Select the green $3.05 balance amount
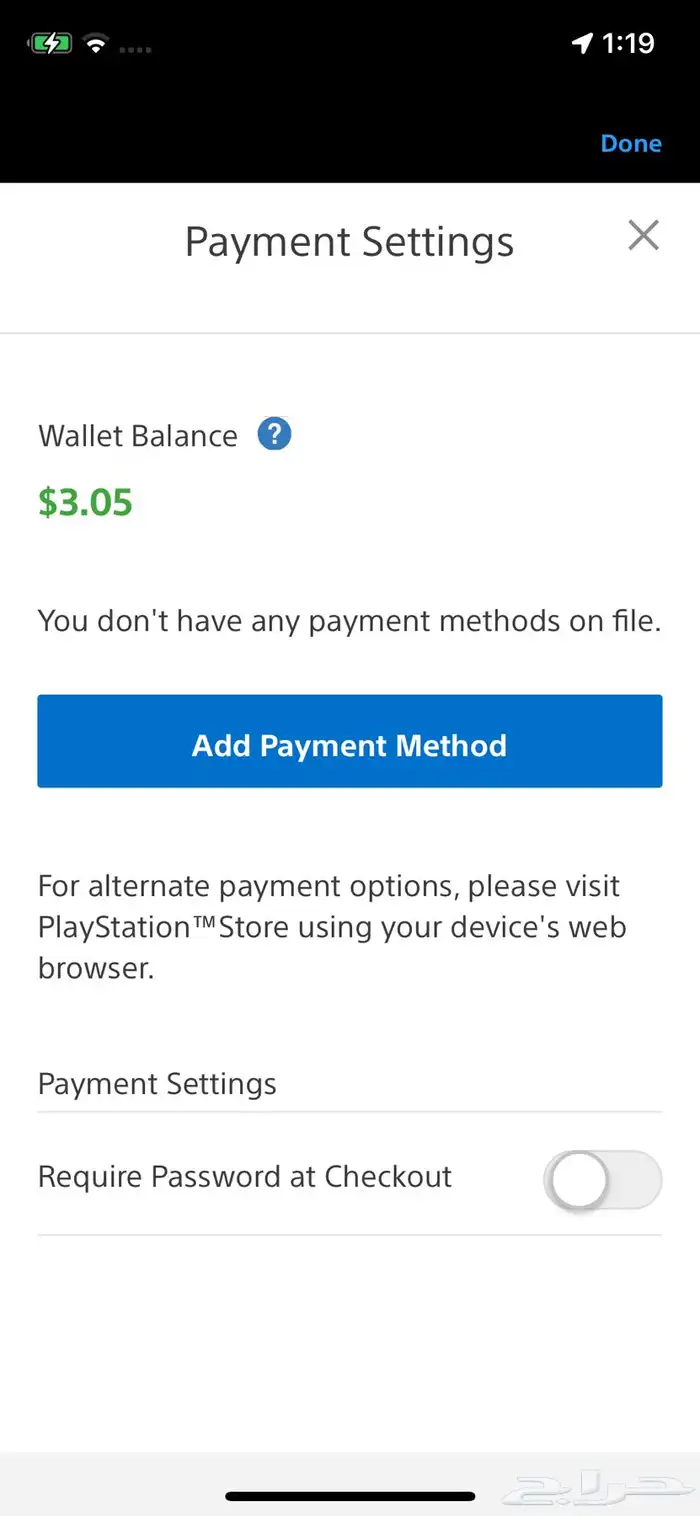This screenshot has width=700, height=1516. tap(85, 502)
